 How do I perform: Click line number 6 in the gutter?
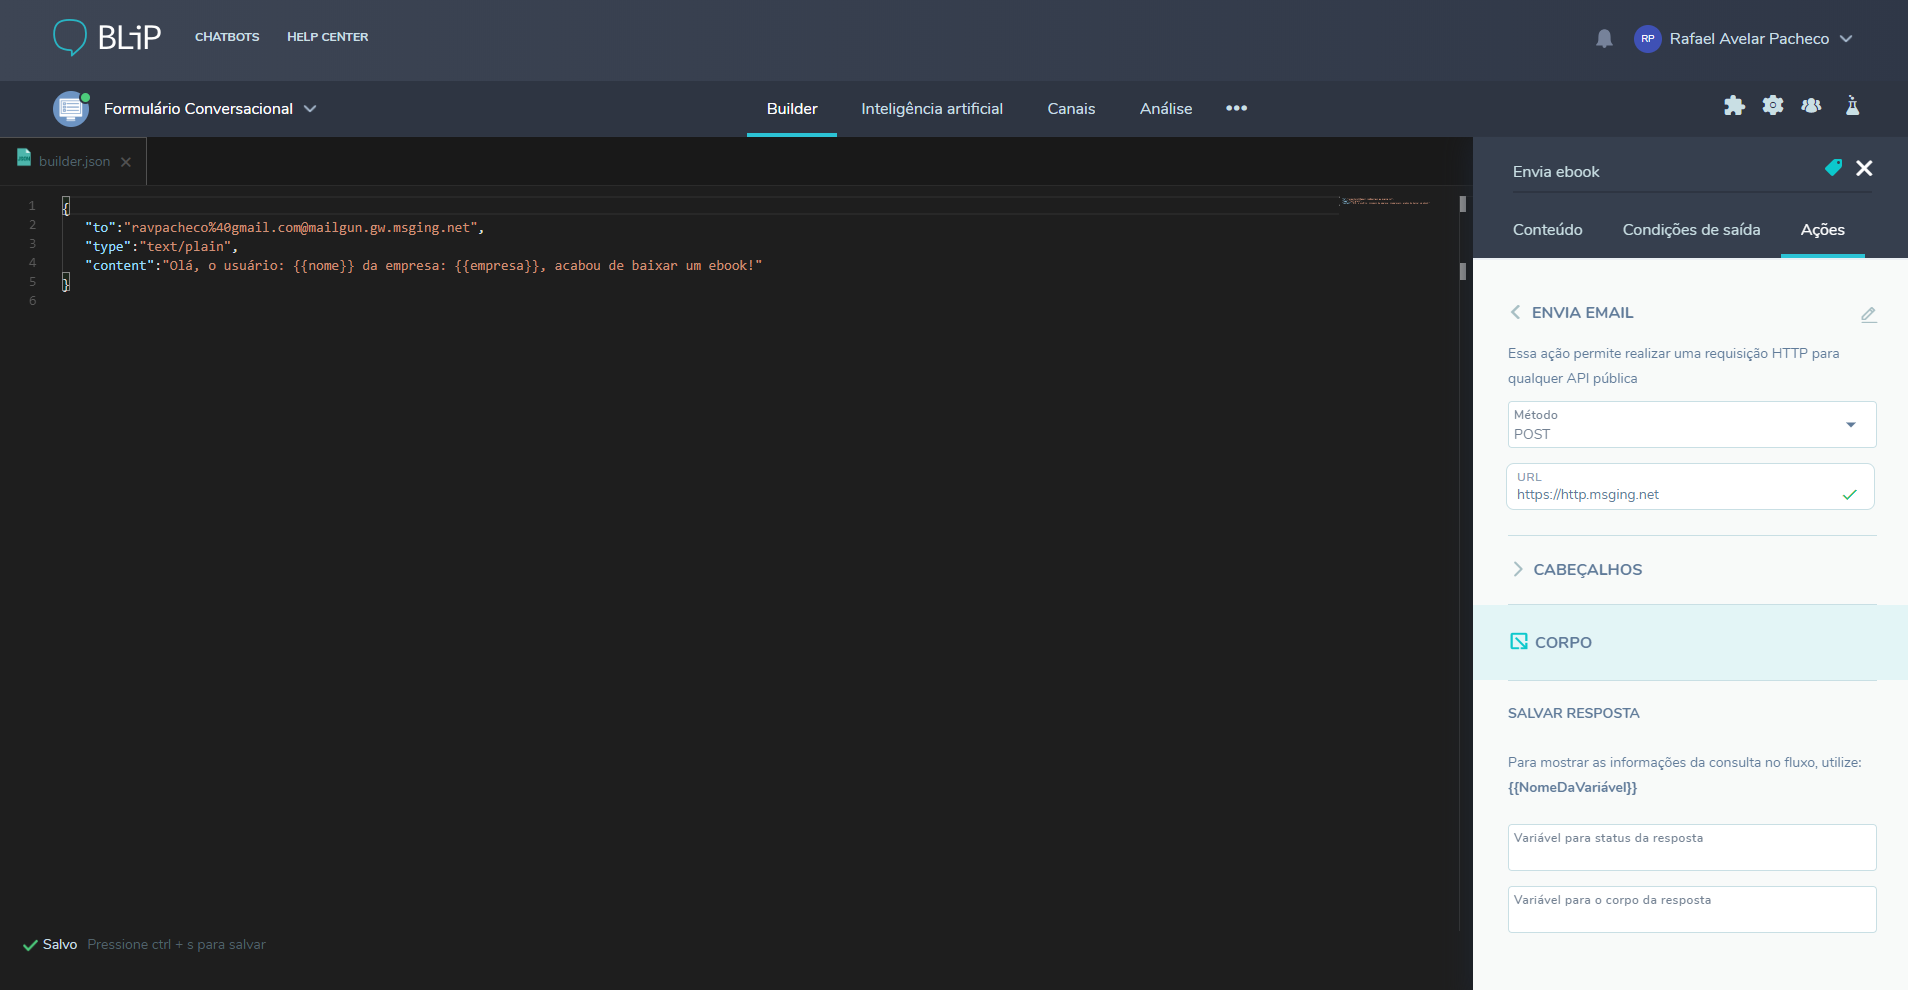coord(33,300)
